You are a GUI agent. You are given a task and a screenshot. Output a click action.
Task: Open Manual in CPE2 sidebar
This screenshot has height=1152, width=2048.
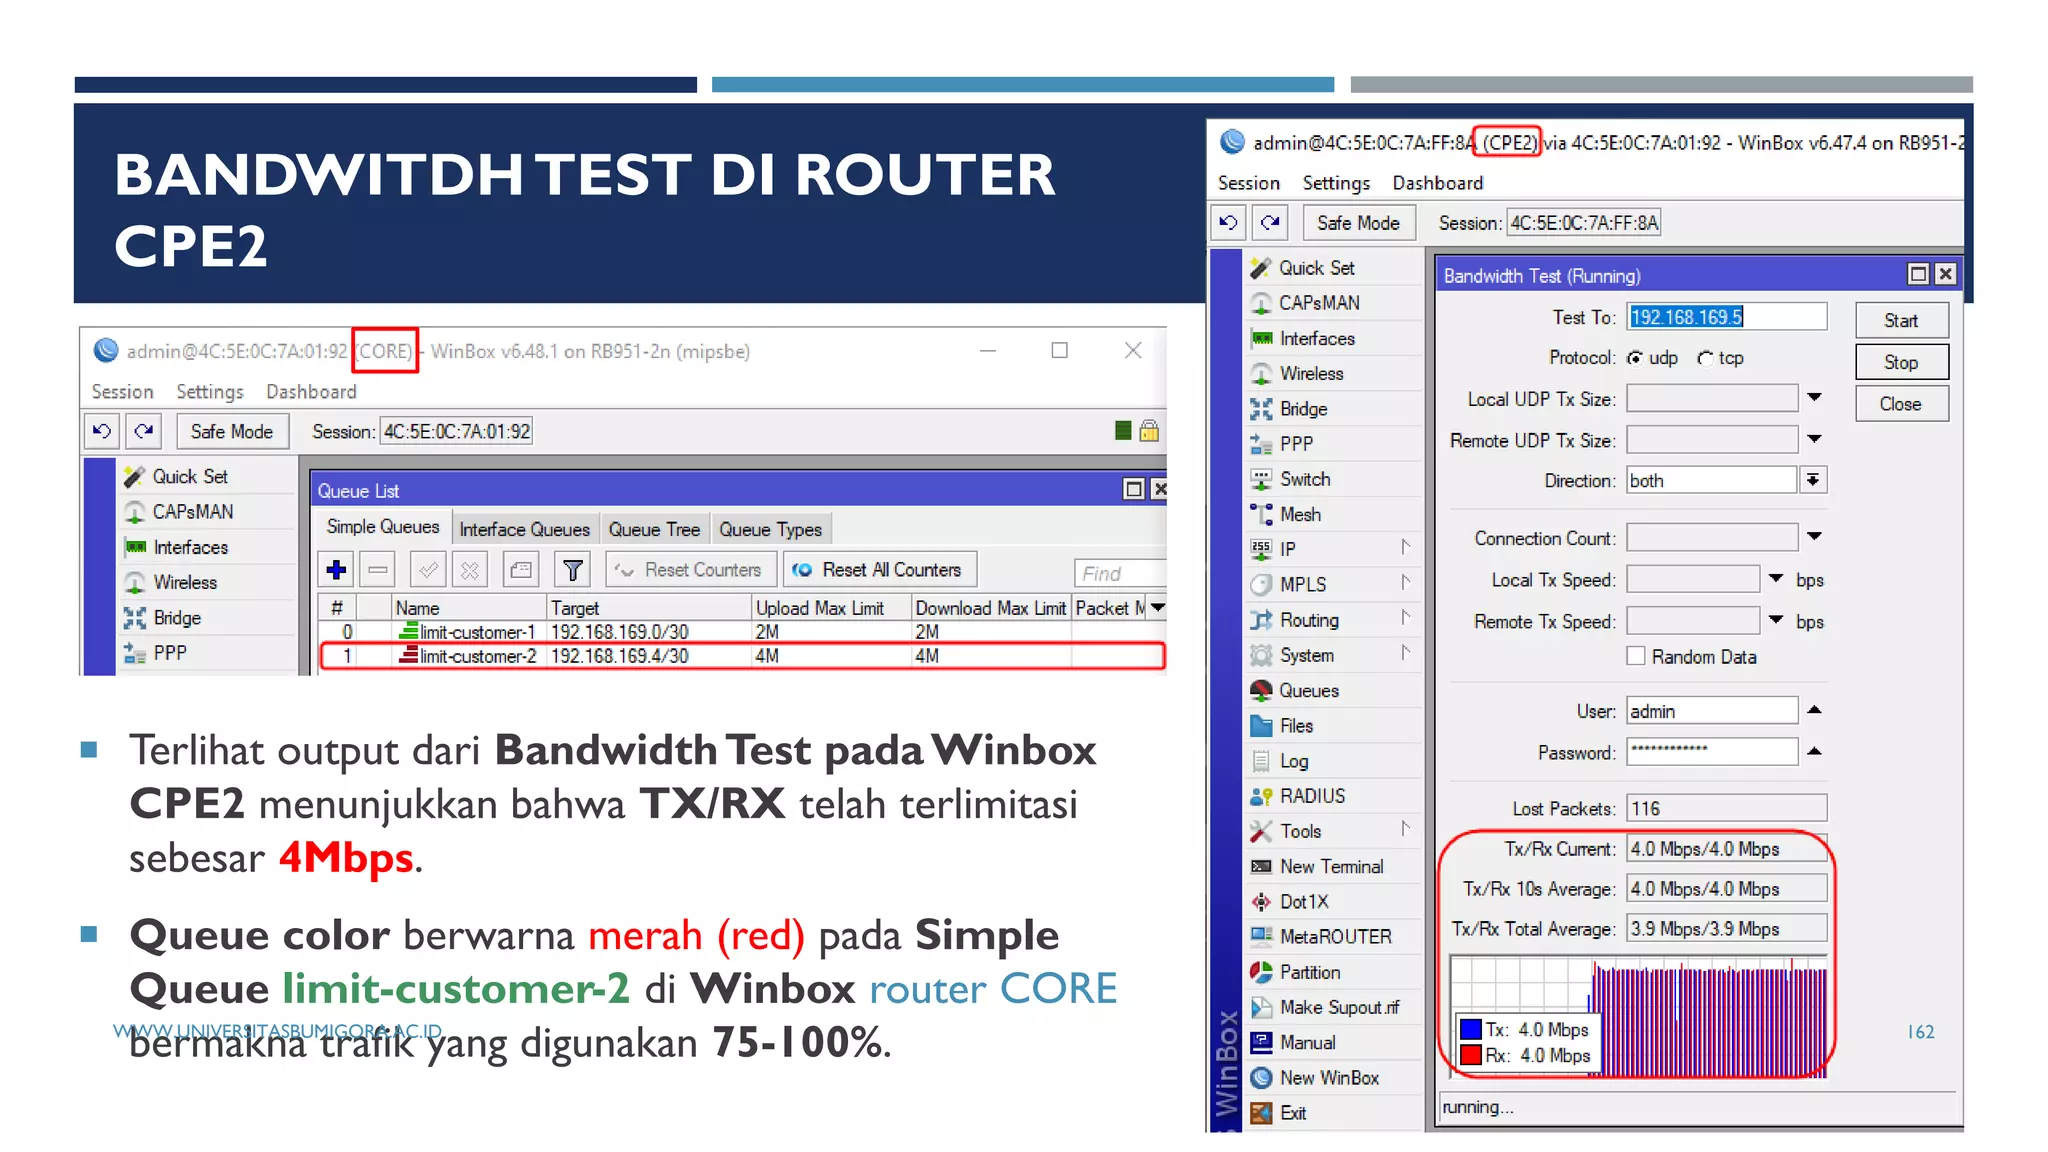tap(1307, 1043)
